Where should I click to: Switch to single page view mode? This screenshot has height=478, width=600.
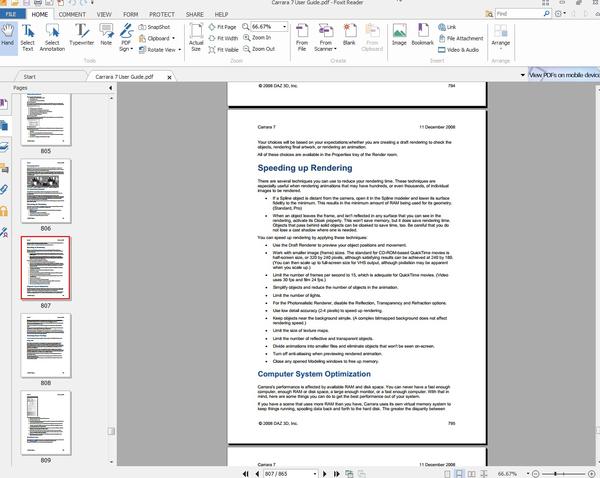point(447,474)
